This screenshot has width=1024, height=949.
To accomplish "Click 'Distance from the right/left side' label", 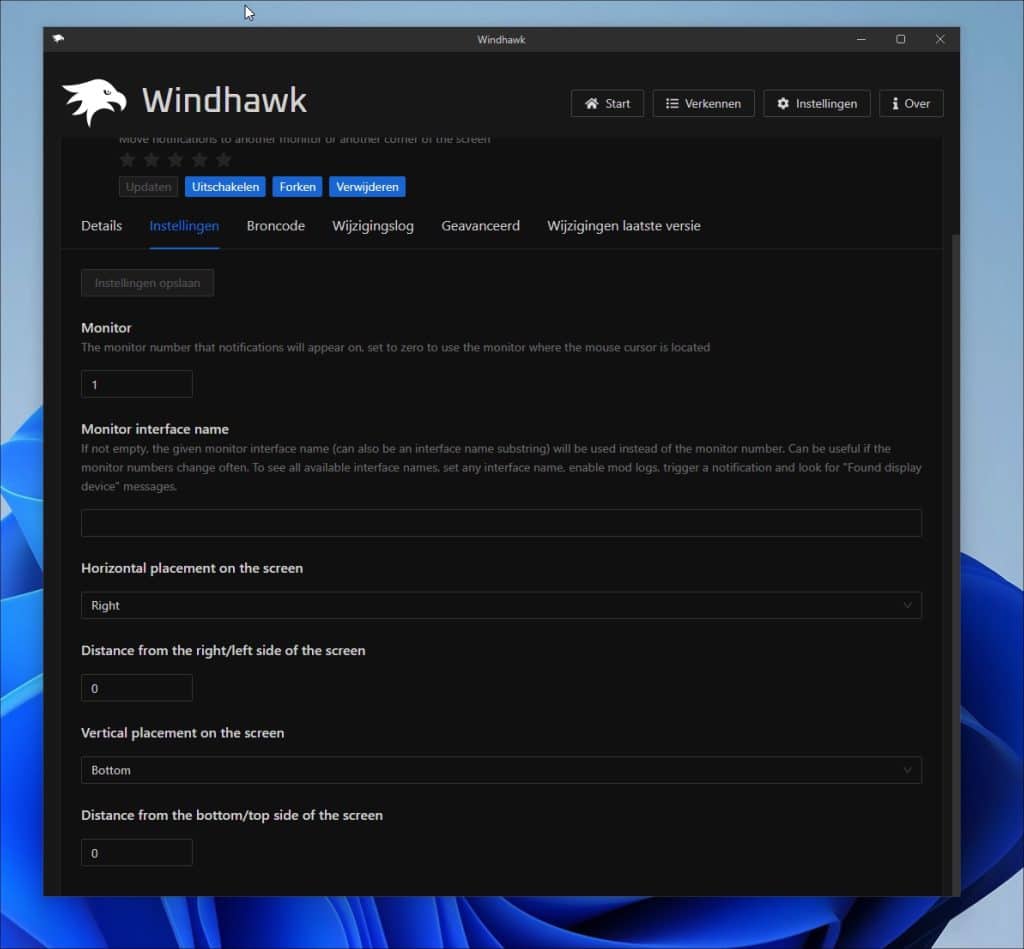I will tap(223, 651).
